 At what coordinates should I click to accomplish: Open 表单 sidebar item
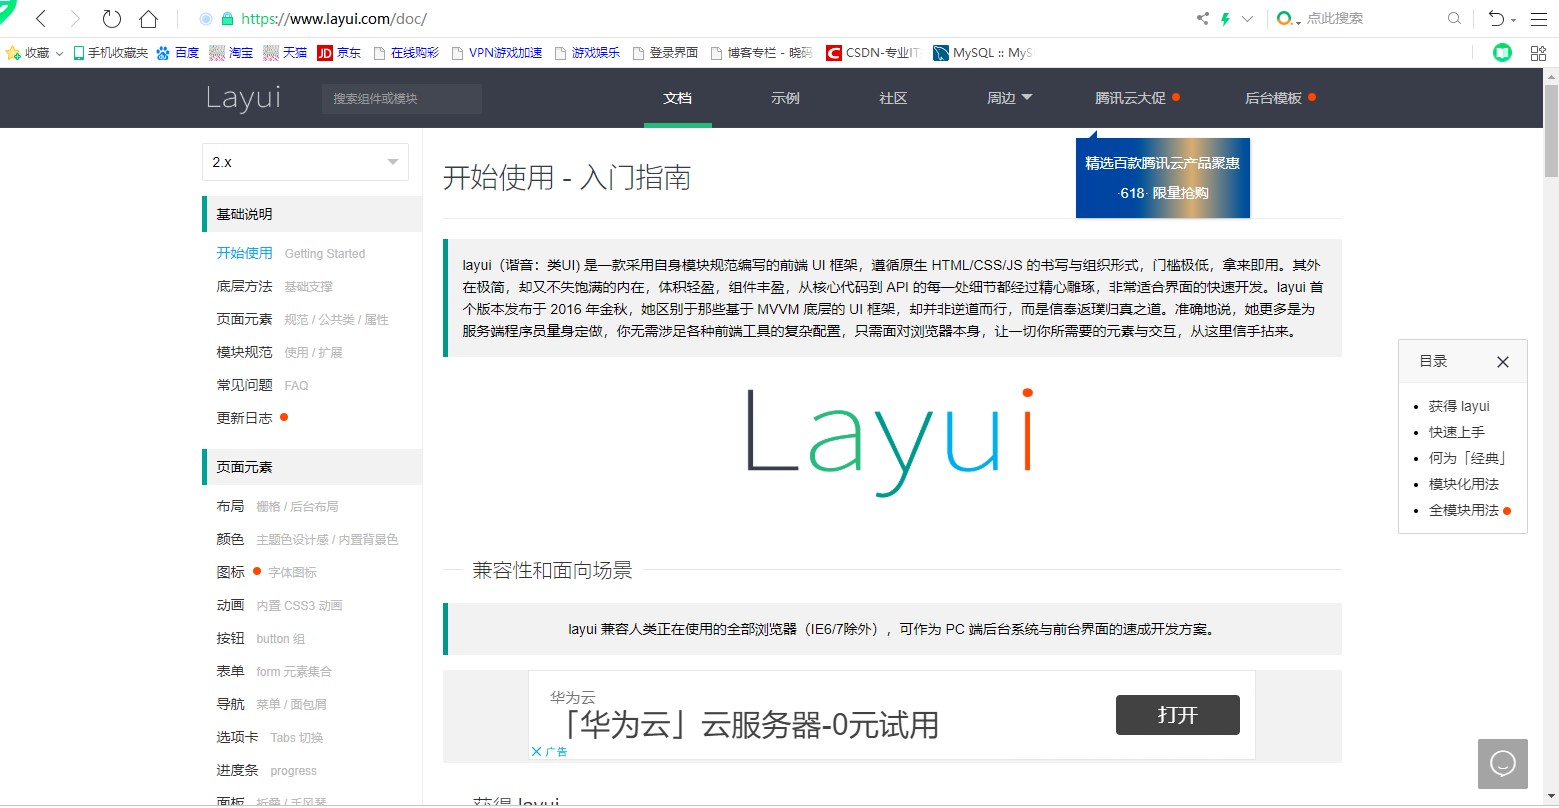point(274,671)
